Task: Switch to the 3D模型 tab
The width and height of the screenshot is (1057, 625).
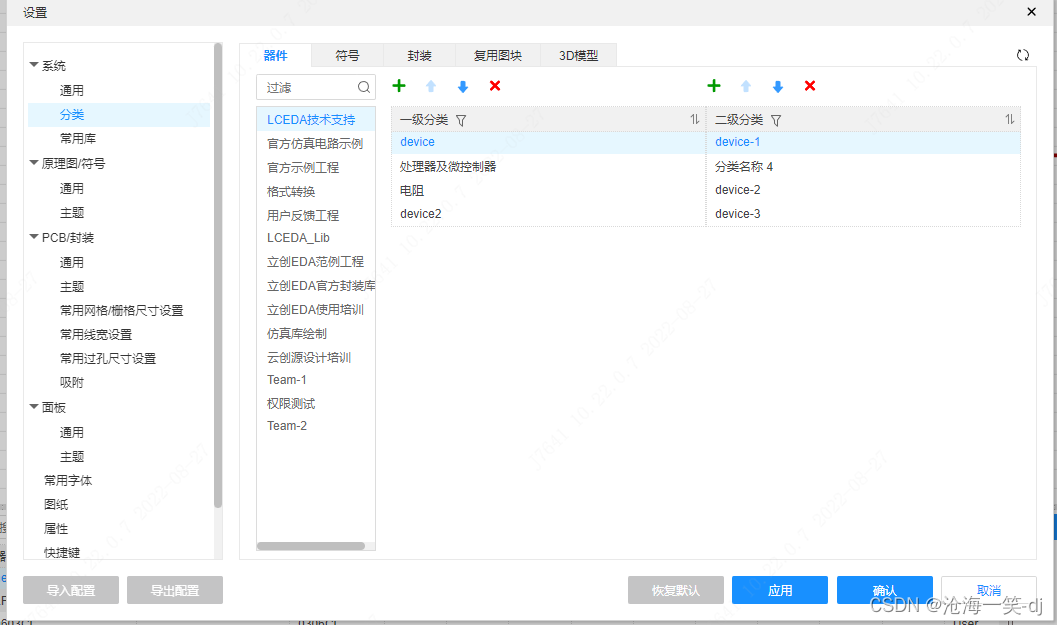Action: (578, 55)
